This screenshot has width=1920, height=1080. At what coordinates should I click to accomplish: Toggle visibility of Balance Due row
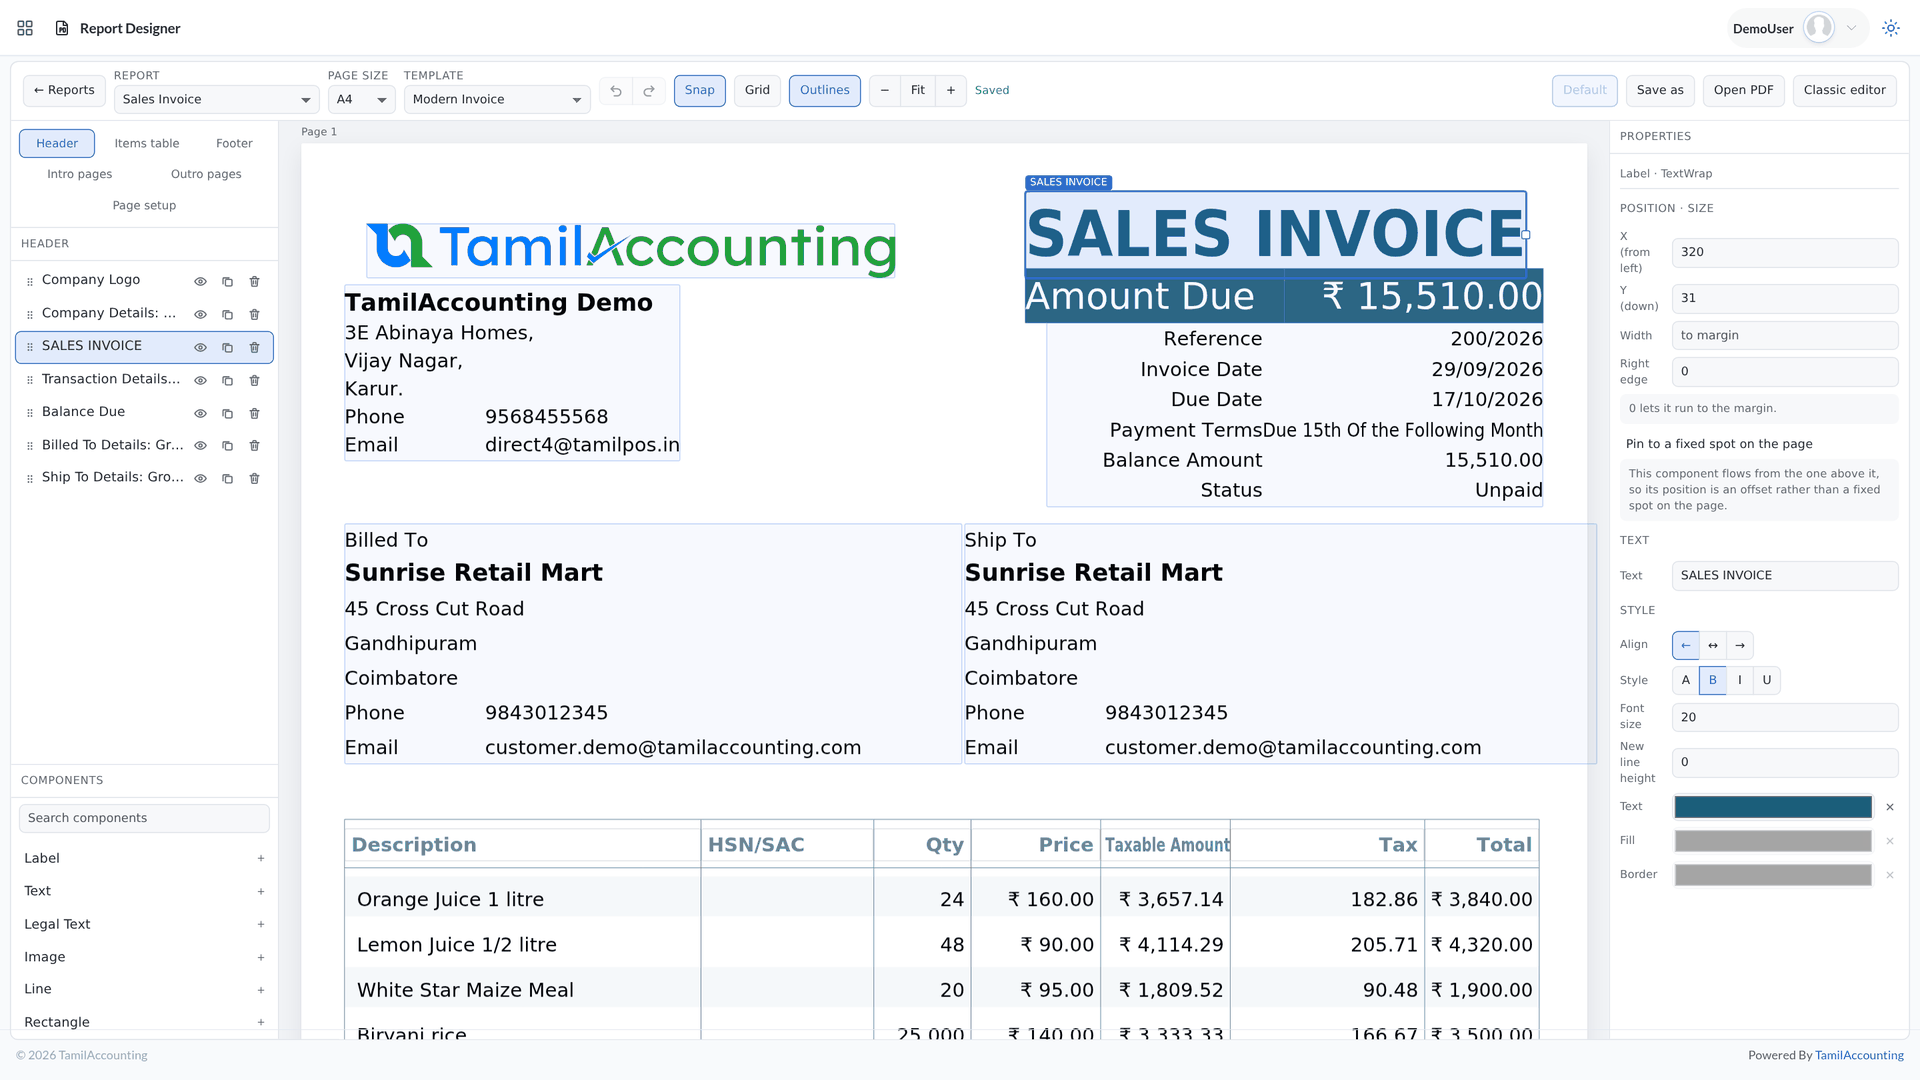(x=200, y=414)
